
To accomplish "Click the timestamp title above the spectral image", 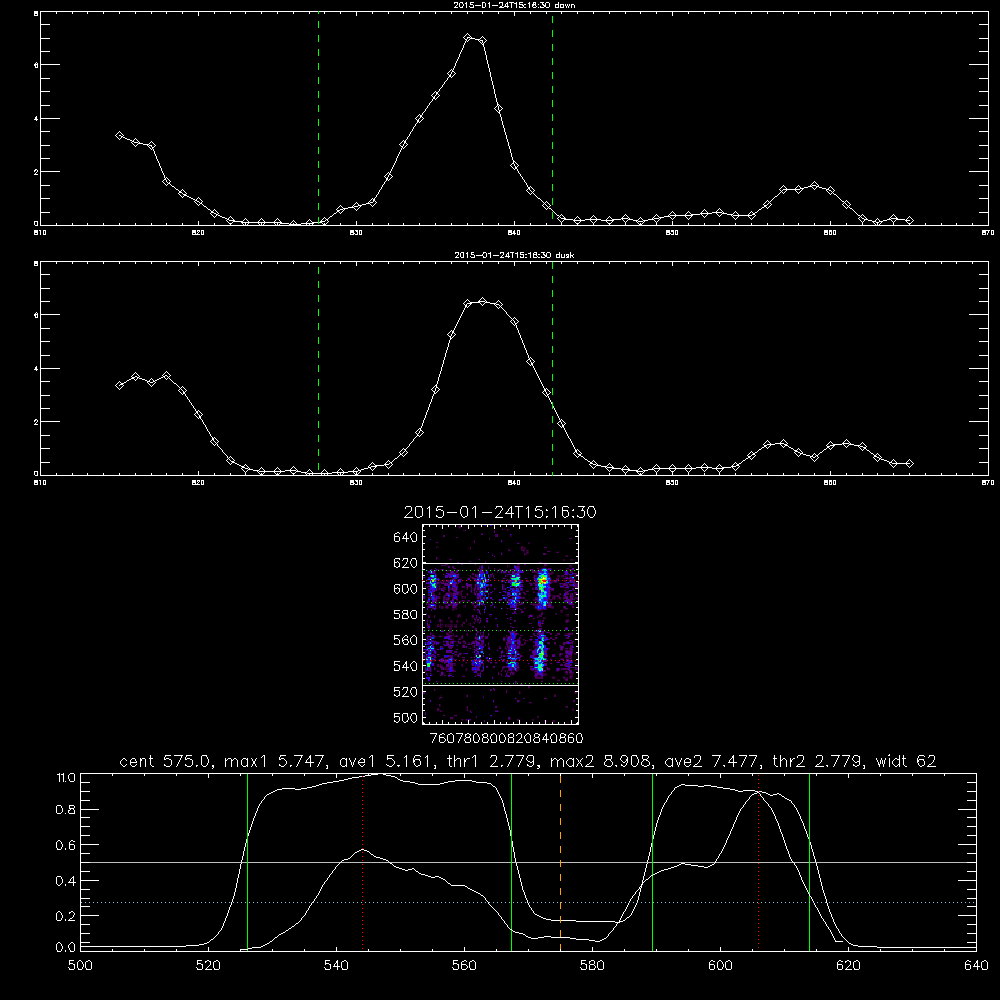I will click(500, 512).
